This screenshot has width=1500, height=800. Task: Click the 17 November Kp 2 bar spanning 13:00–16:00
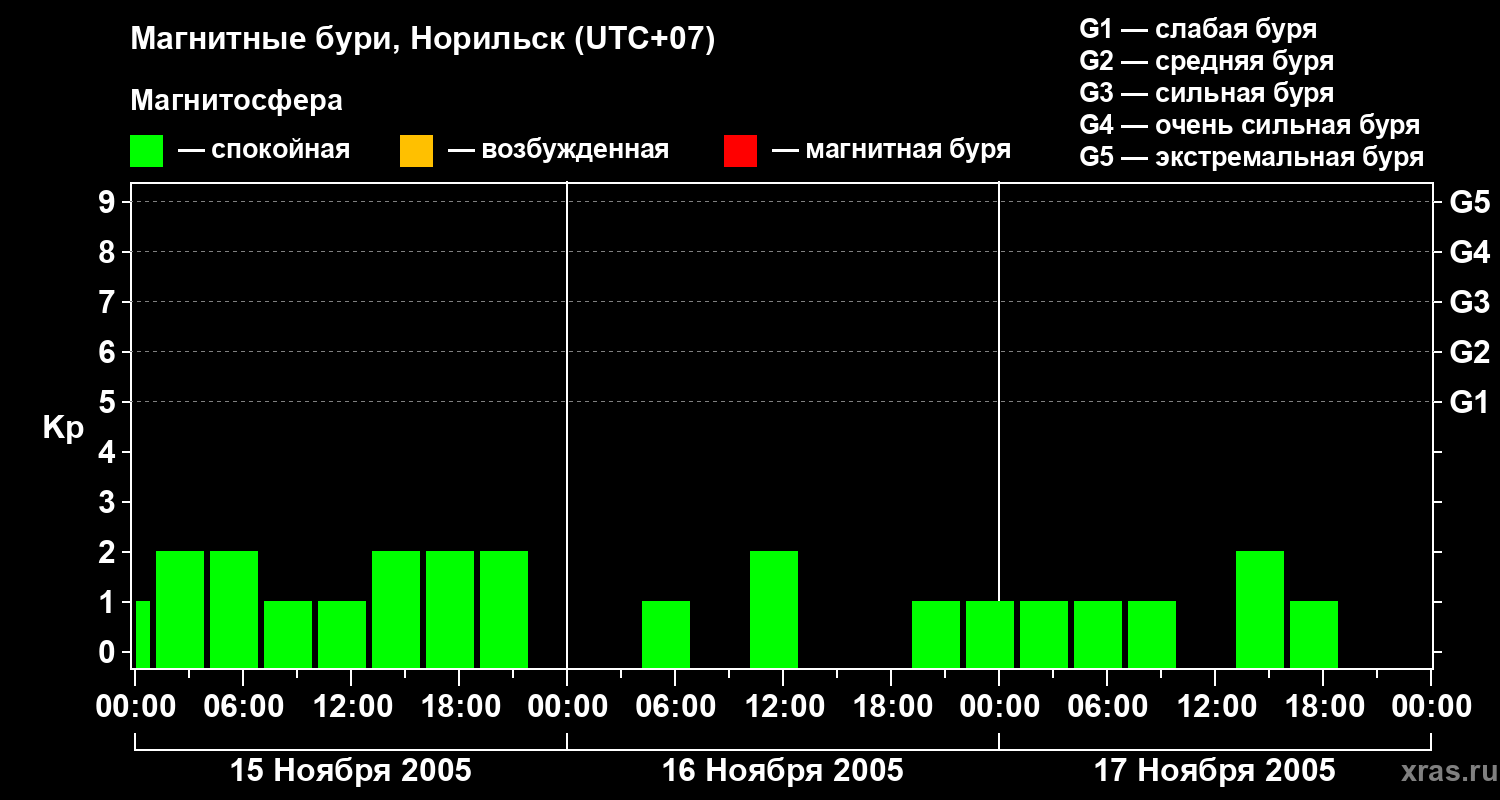click(x=1260, y=609)
